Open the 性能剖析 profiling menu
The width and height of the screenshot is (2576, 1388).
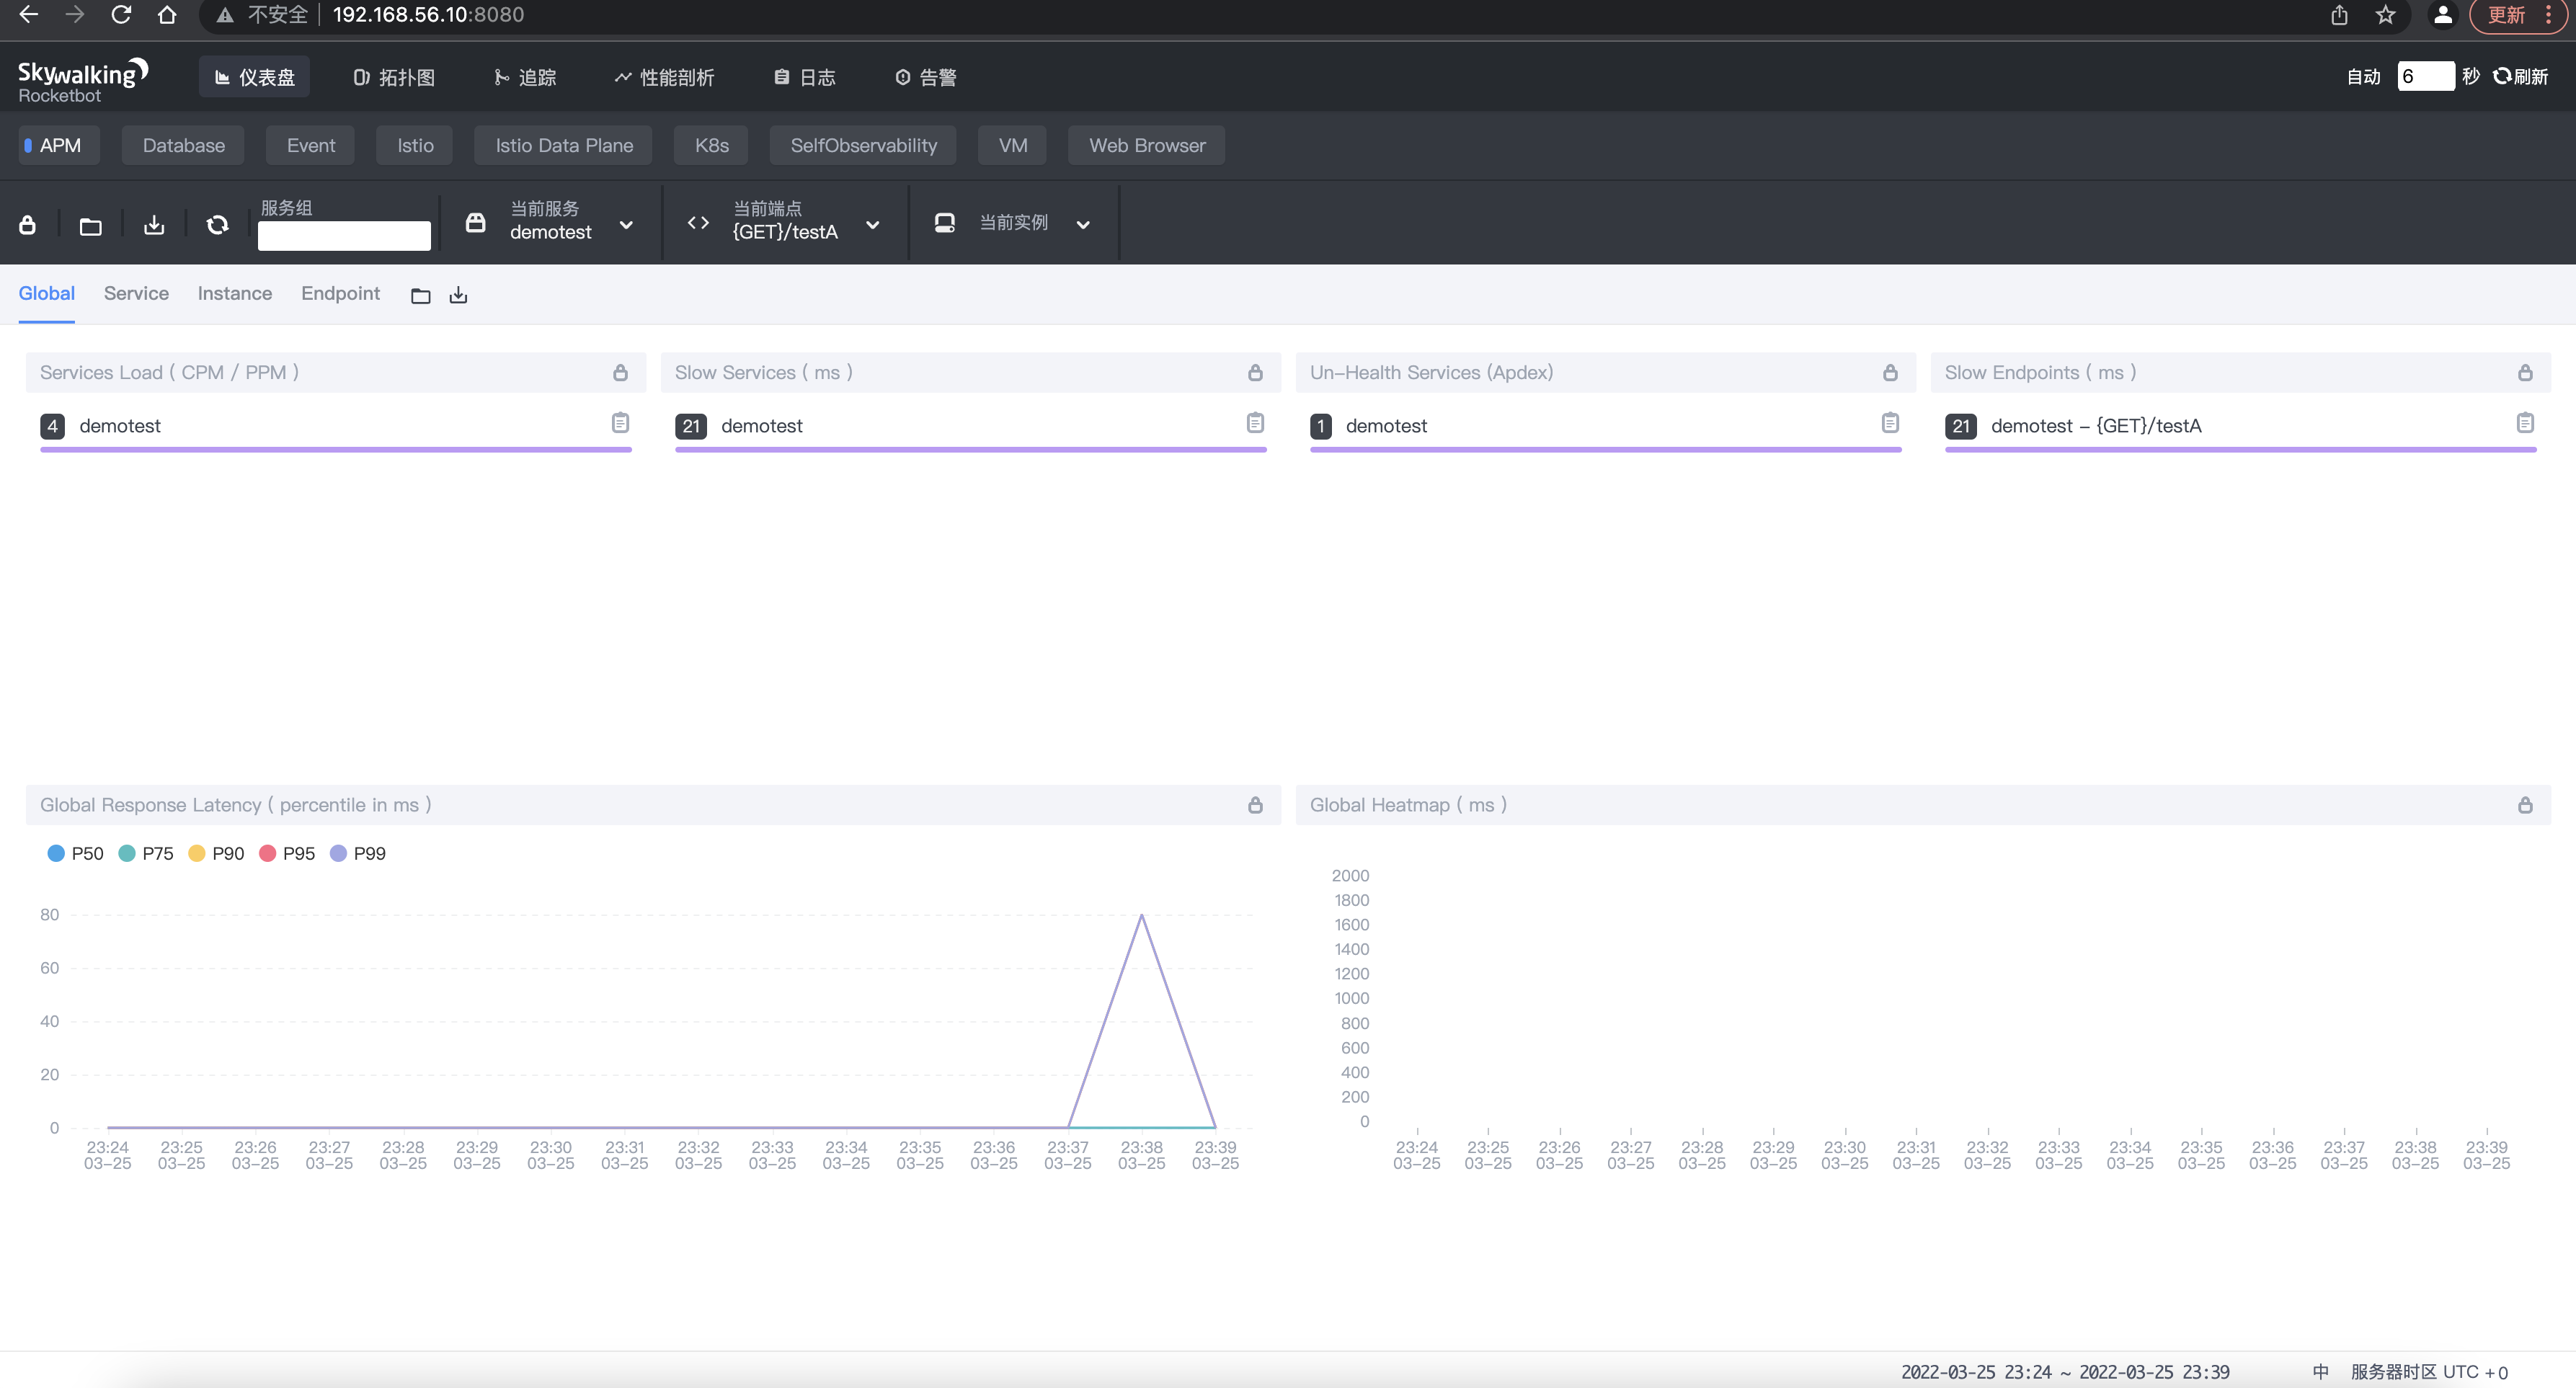click(x=664, y=77)
